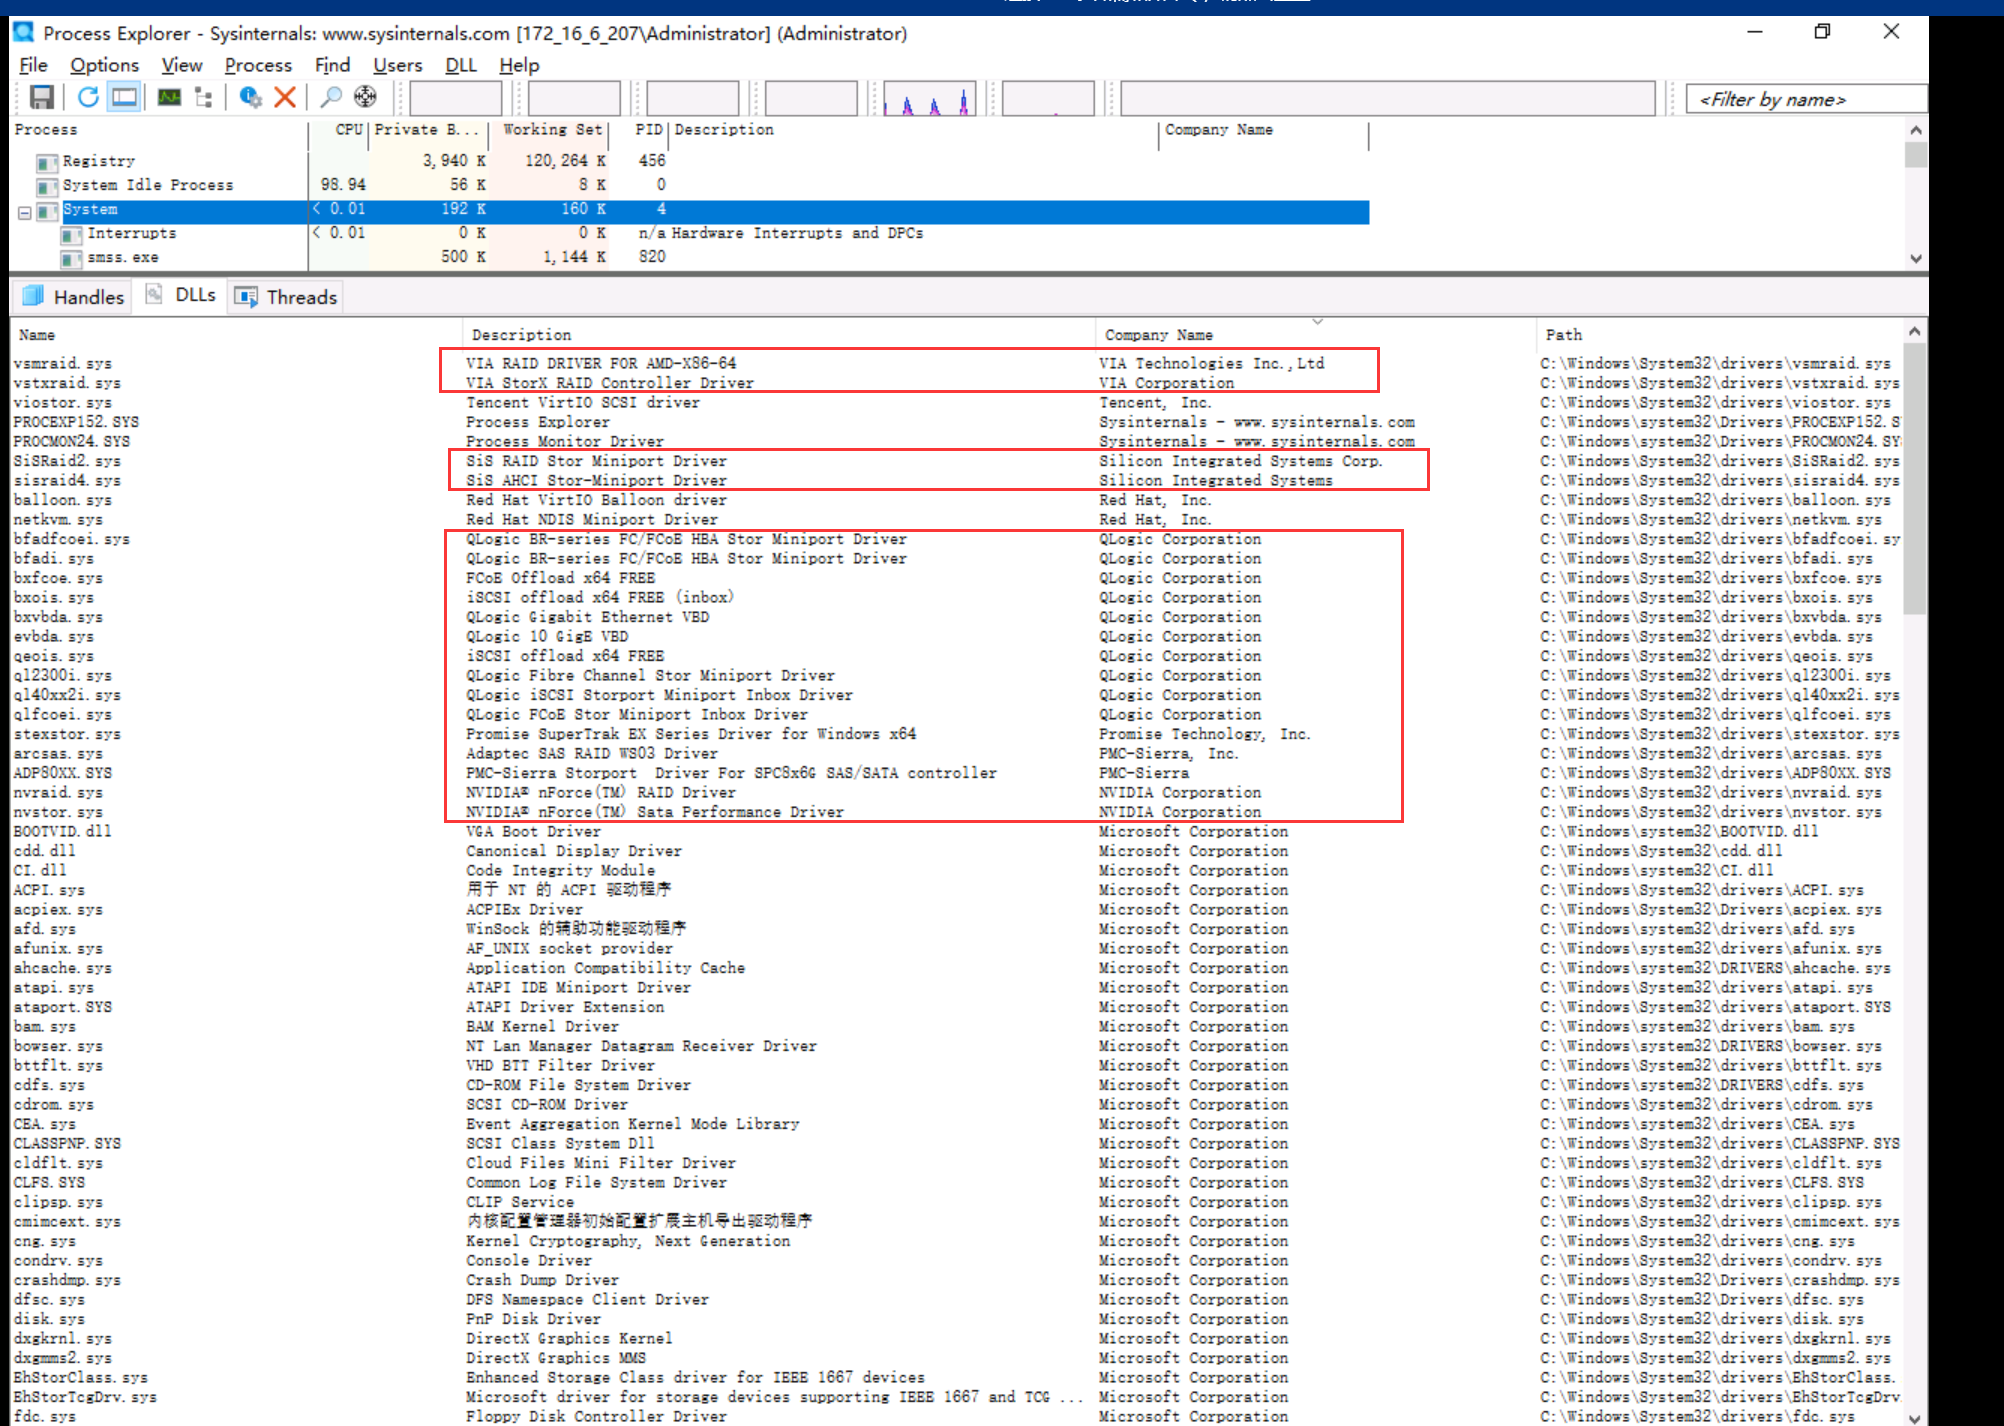This screenshot has width=2004, height=1426.
Task: Select the cldflt.sys row
Action: point(956,1163)
